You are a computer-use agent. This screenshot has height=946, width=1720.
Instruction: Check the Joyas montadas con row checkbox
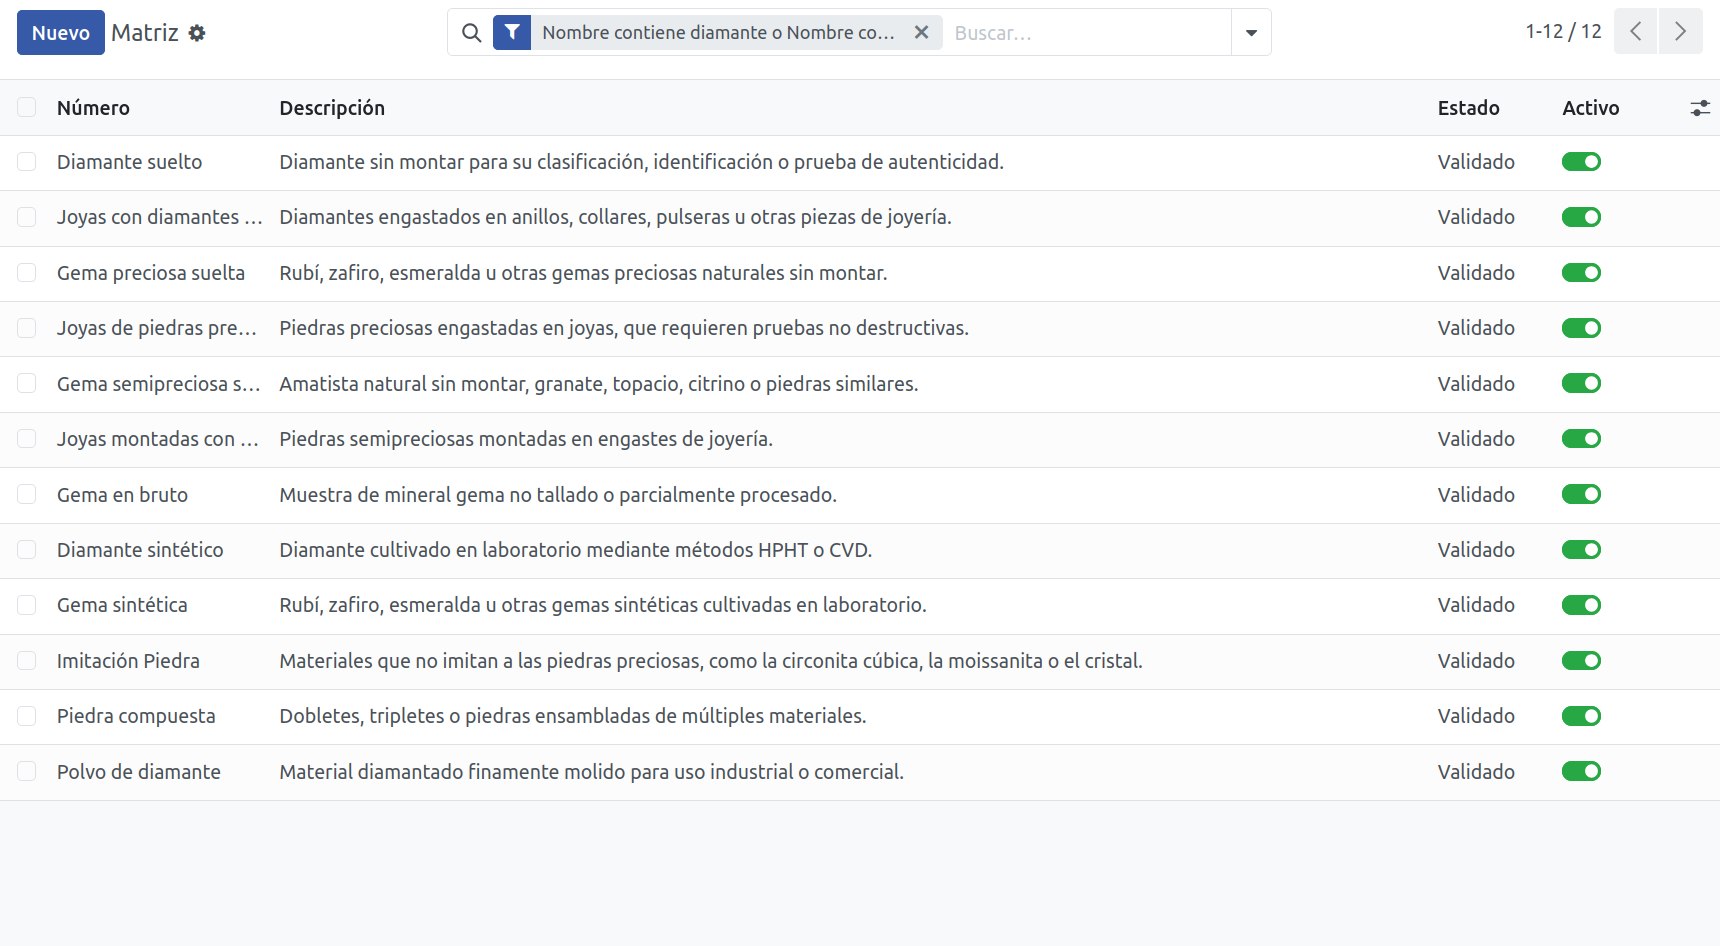click(x=27, y=439)
